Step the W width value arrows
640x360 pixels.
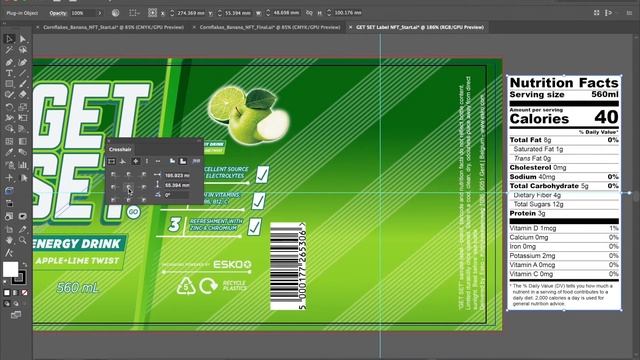[268, 13]
